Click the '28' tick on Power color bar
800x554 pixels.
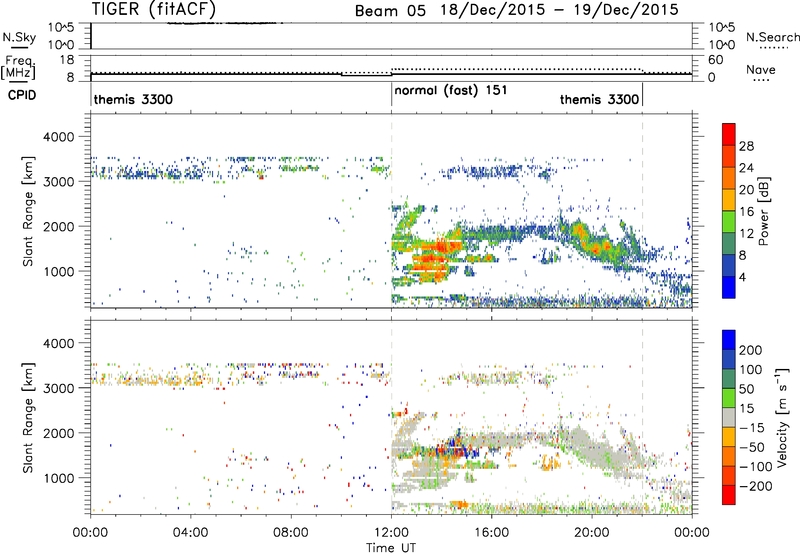pos(746,146)
